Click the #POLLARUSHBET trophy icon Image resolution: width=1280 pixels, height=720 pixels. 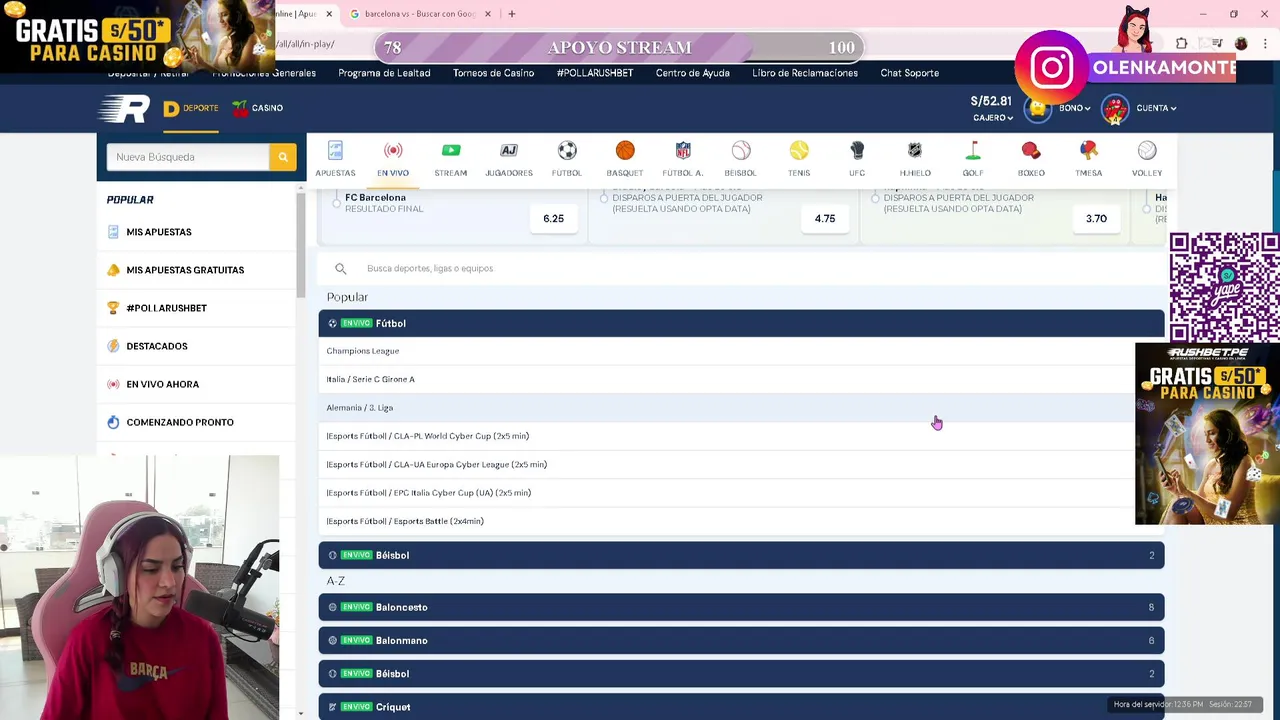click(113, 308)
